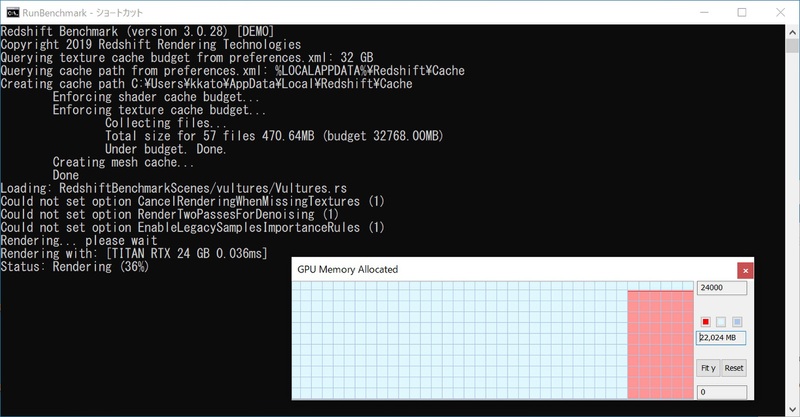This screenshot has width=800, height=417.
Task: Click the 'Total size for 57 files 470.64MB' line
Action: point(210,136)
